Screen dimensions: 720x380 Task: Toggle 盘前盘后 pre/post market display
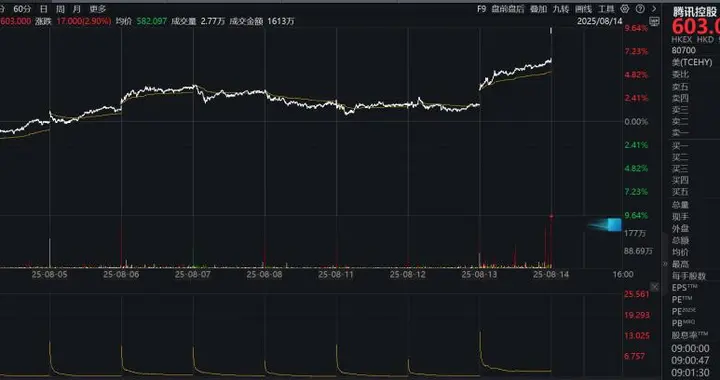tap(507, 9)
